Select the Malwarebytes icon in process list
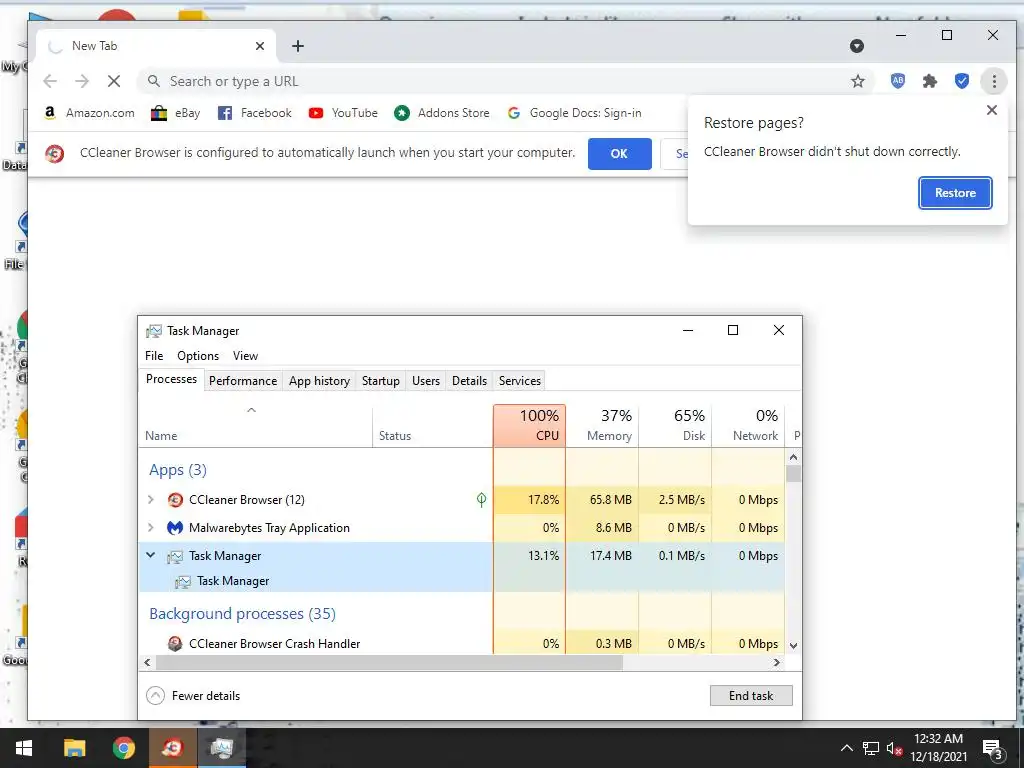 coord(175,528)
